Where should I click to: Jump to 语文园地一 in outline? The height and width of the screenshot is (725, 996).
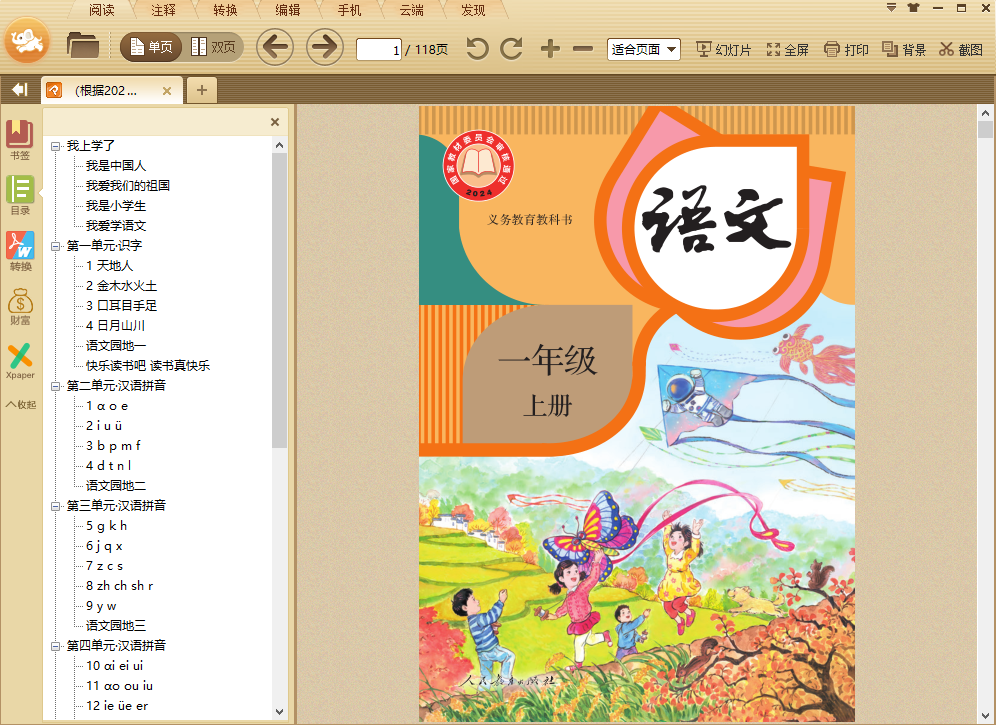coord(116,346)
